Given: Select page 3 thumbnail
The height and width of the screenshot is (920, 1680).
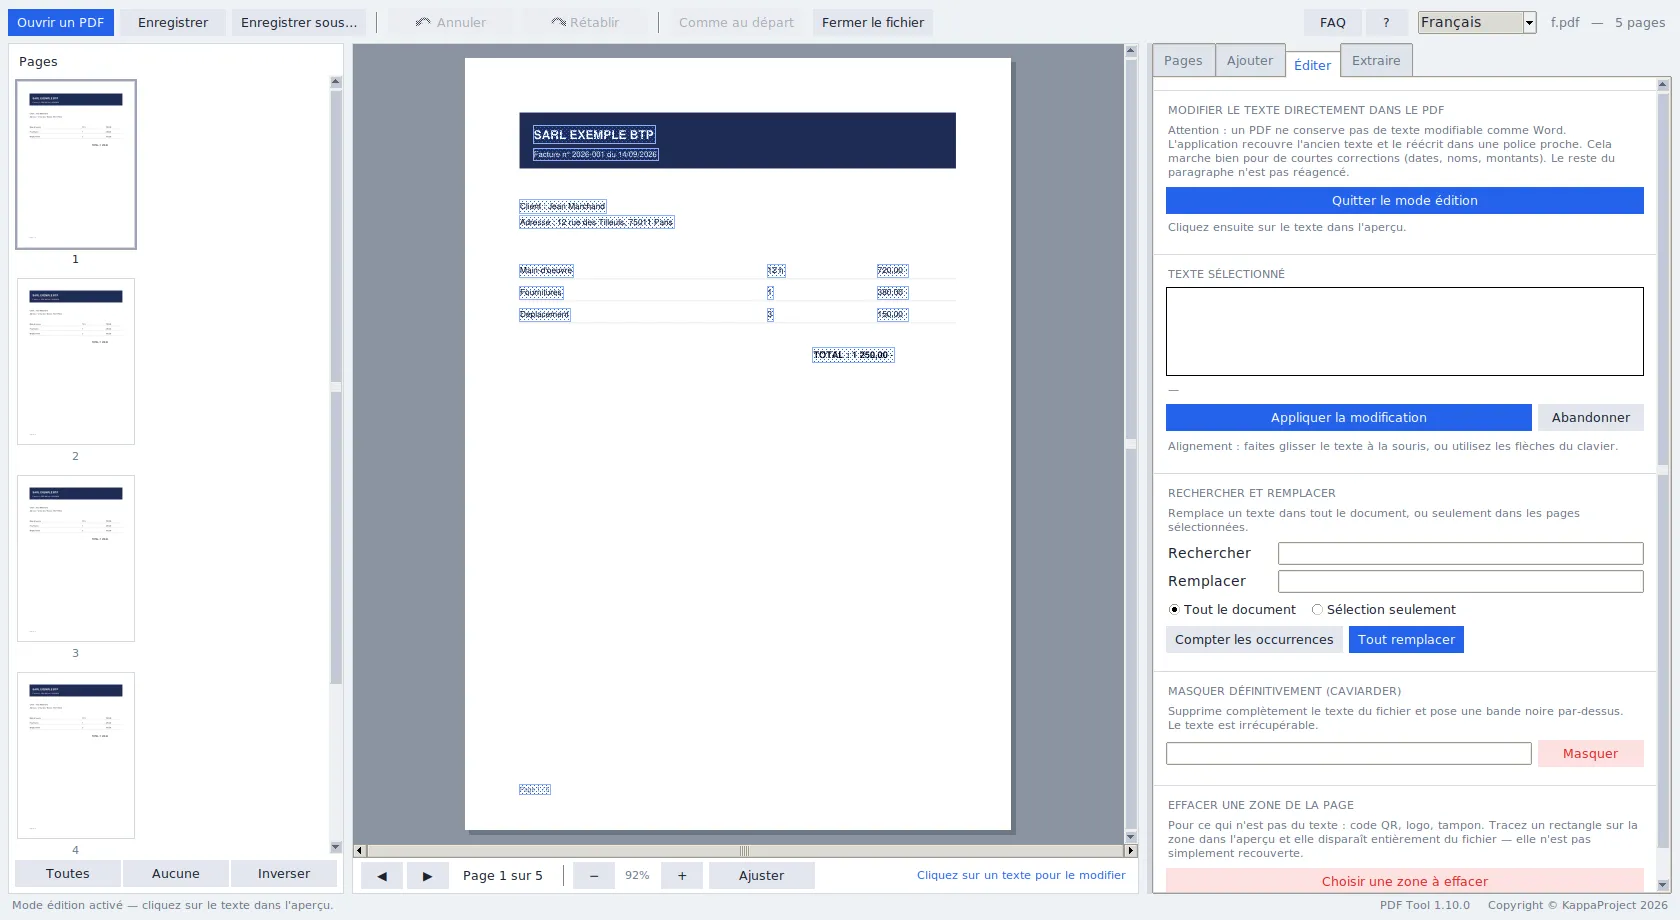Looking at the screenshot, I should tap(76, 558).
